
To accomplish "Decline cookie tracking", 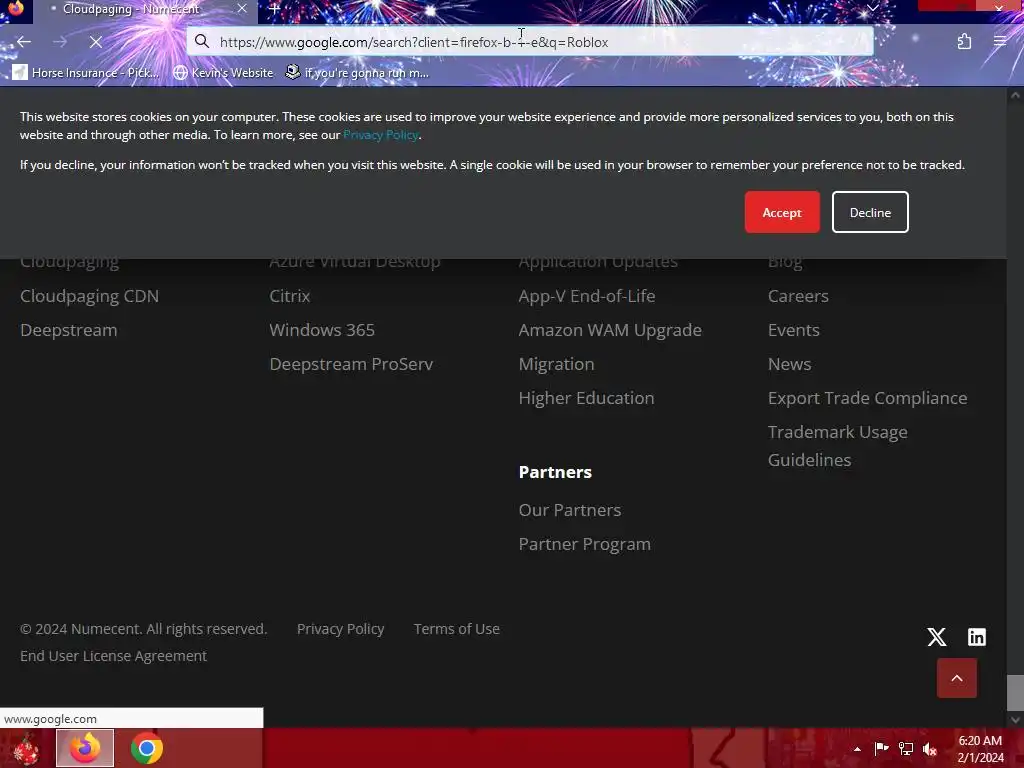I will point(870,212).
